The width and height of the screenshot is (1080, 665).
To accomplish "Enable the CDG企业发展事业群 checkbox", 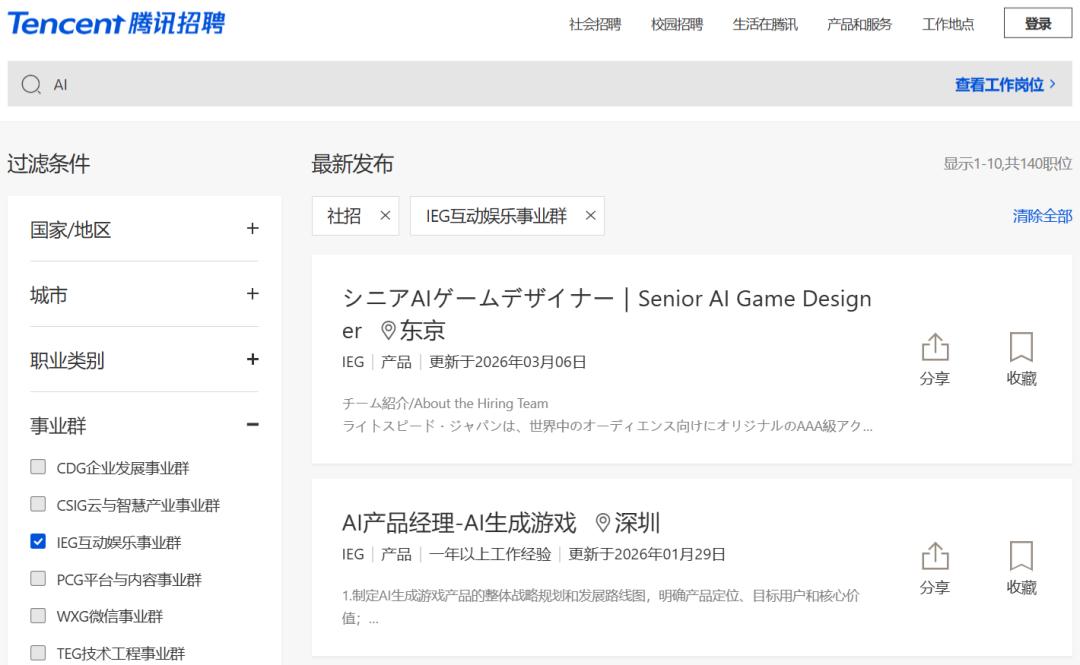I will click(38, 467).
